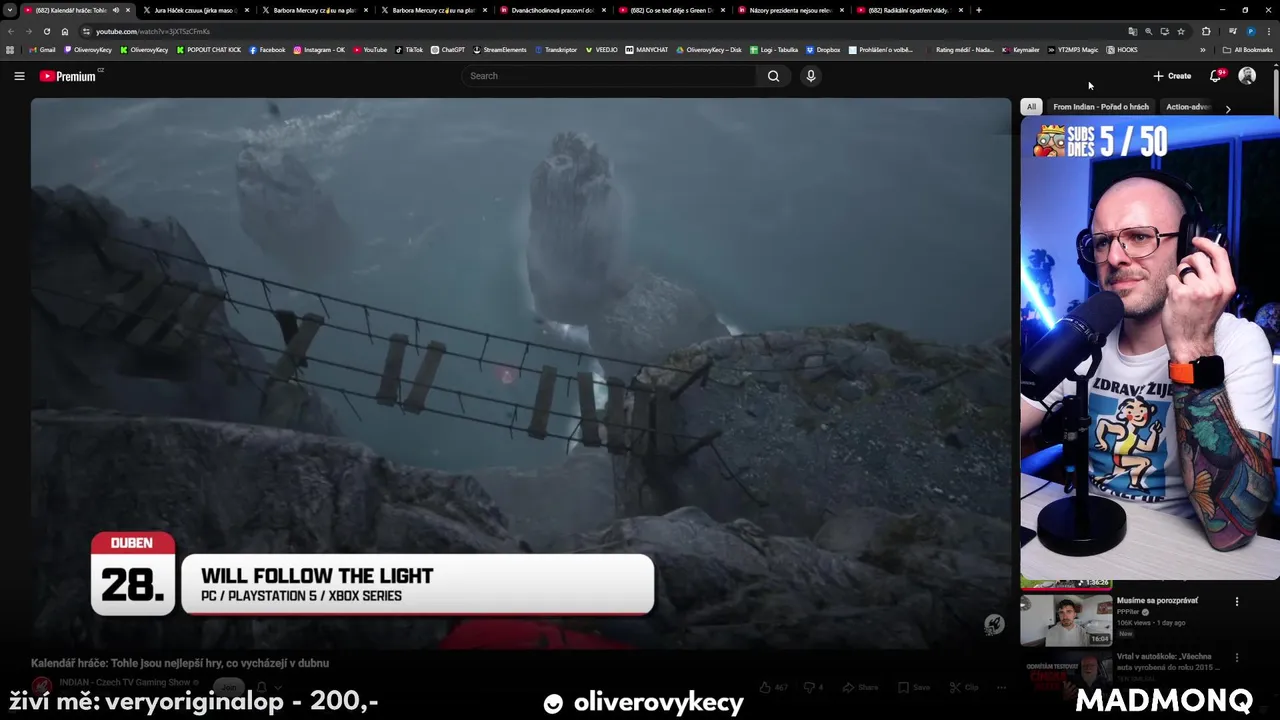
Task: Select the All filter chip
Action: pos(1031,107)
